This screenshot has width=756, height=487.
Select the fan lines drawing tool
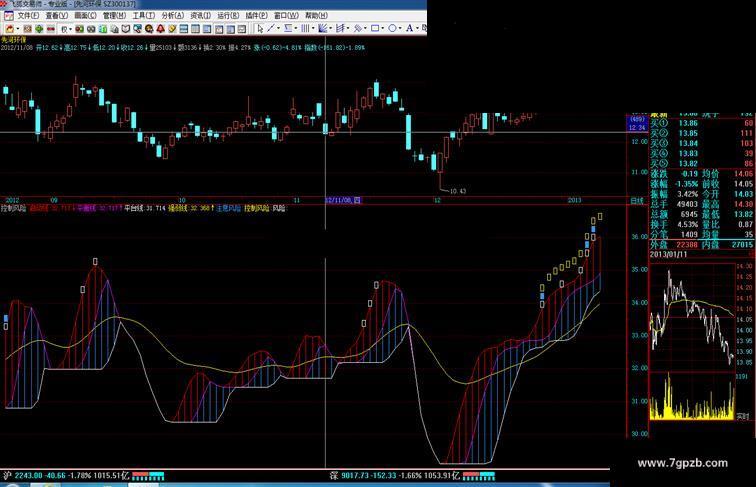pos(323,28)
